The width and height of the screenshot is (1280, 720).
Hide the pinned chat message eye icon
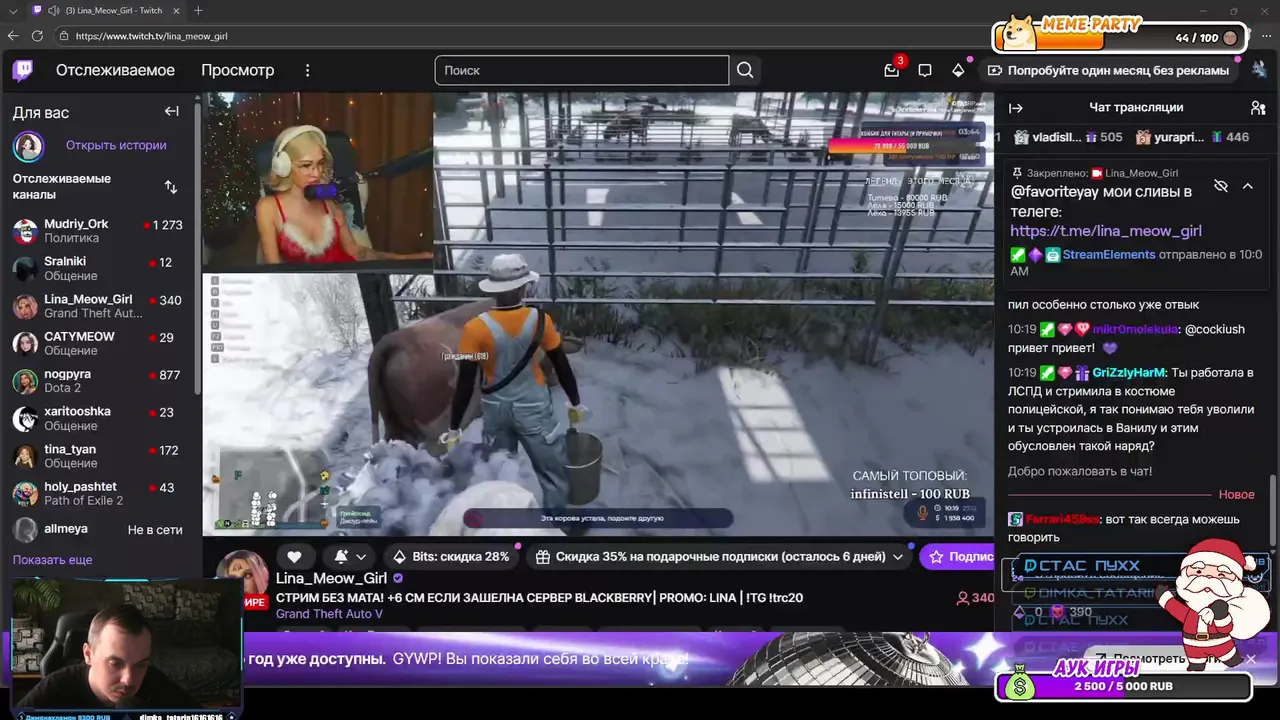tap(1221, 186)
